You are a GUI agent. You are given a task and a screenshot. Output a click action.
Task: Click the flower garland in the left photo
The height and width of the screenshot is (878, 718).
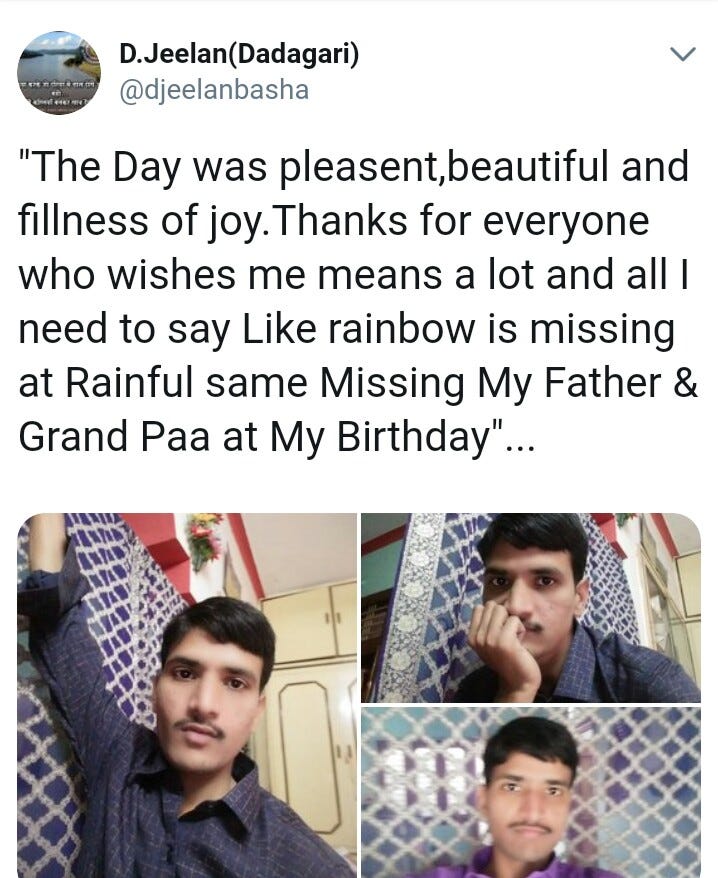pyautogui.click(x=204, y=539)
